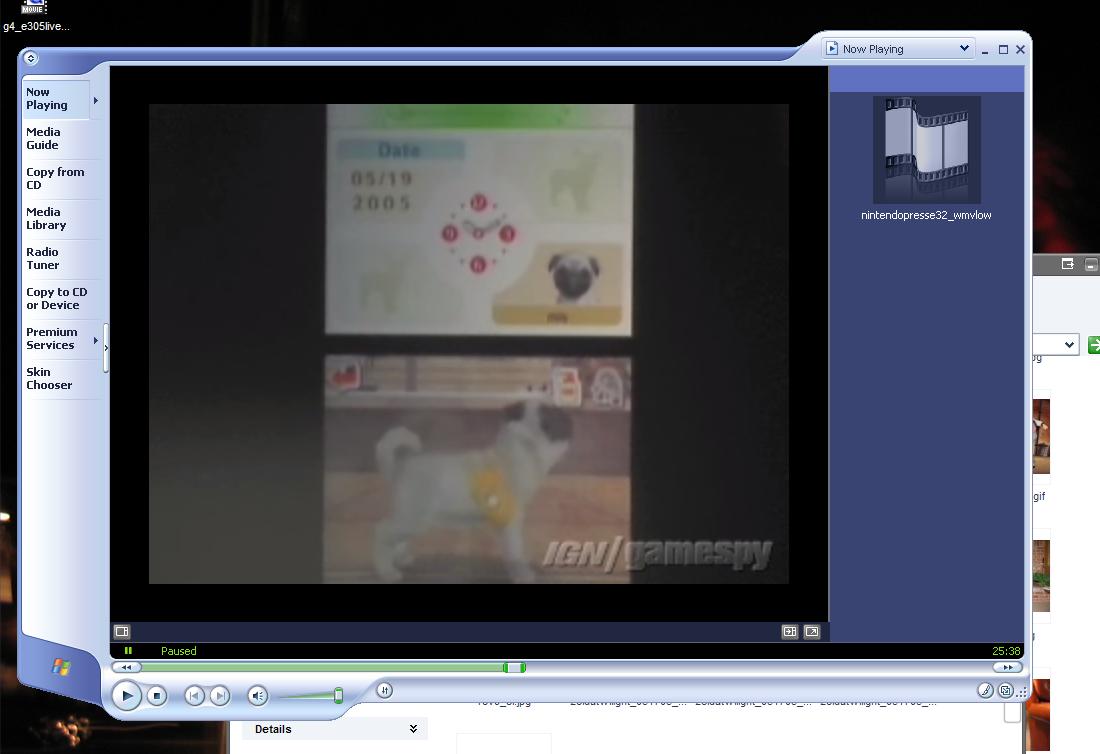Viewport: 1100px width, 754px height.
Task: Click the video settings icon below the video
Action: 122,631
